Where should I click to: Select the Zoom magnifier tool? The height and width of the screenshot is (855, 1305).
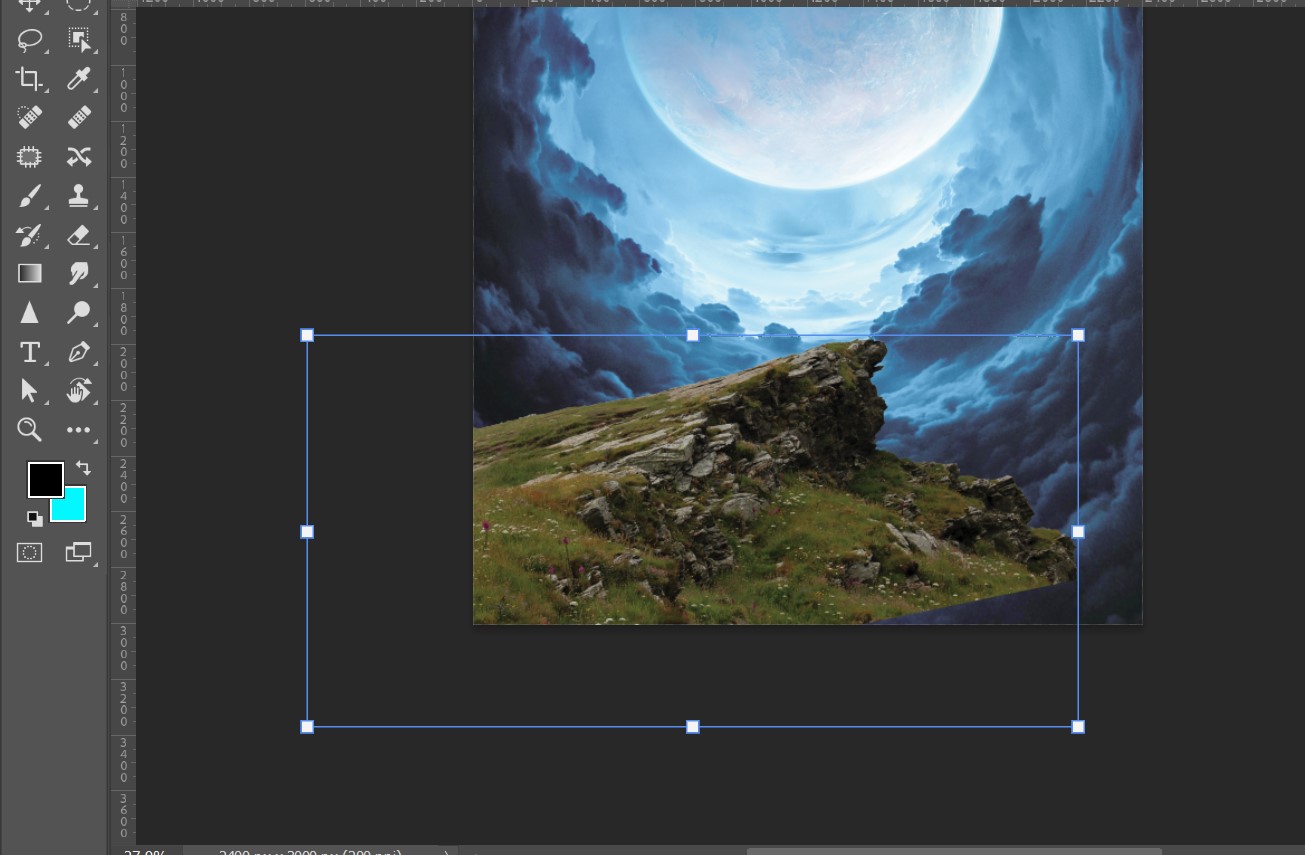[x=30, y=430]
